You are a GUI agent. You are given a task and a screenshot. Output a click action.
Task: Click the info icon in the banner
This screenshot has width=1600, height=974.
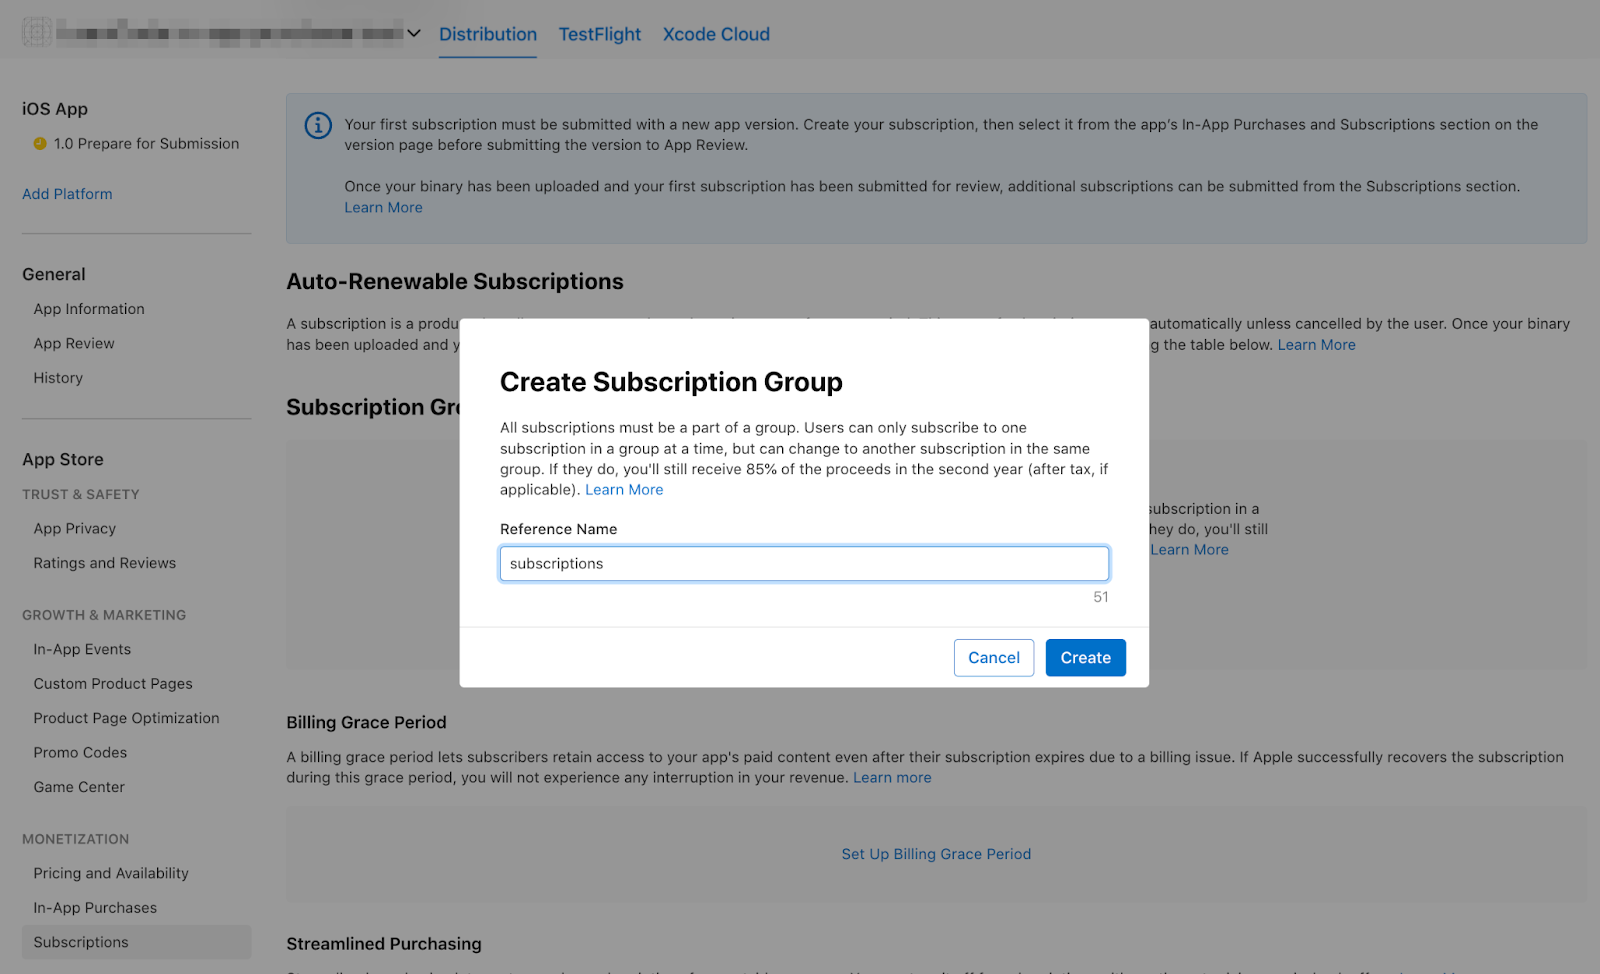click(x=318, y=125)
